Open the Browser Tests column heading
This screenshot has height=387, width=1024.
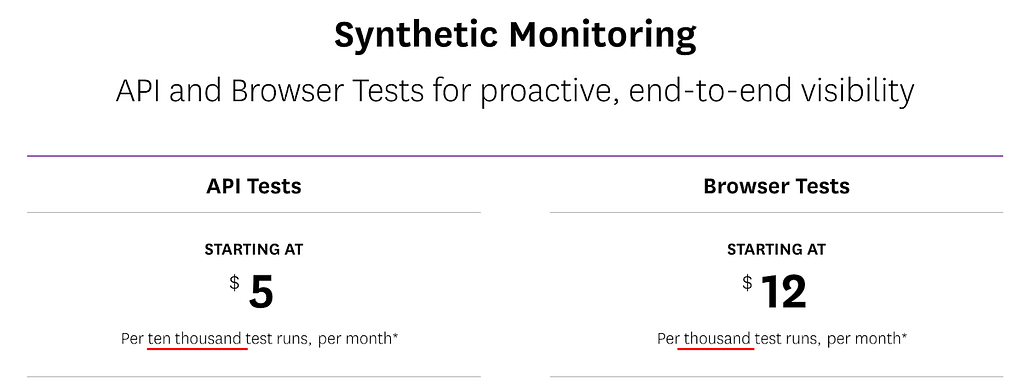click(776, 187)
